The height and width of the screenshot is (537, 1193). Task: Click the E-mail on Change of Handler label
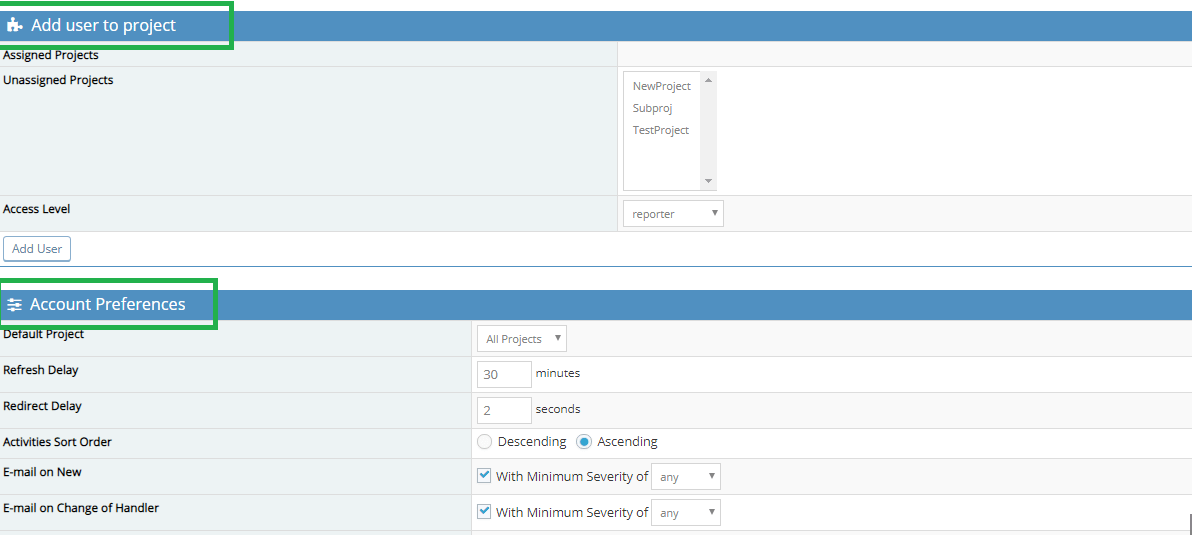click(x=81, y=508)
